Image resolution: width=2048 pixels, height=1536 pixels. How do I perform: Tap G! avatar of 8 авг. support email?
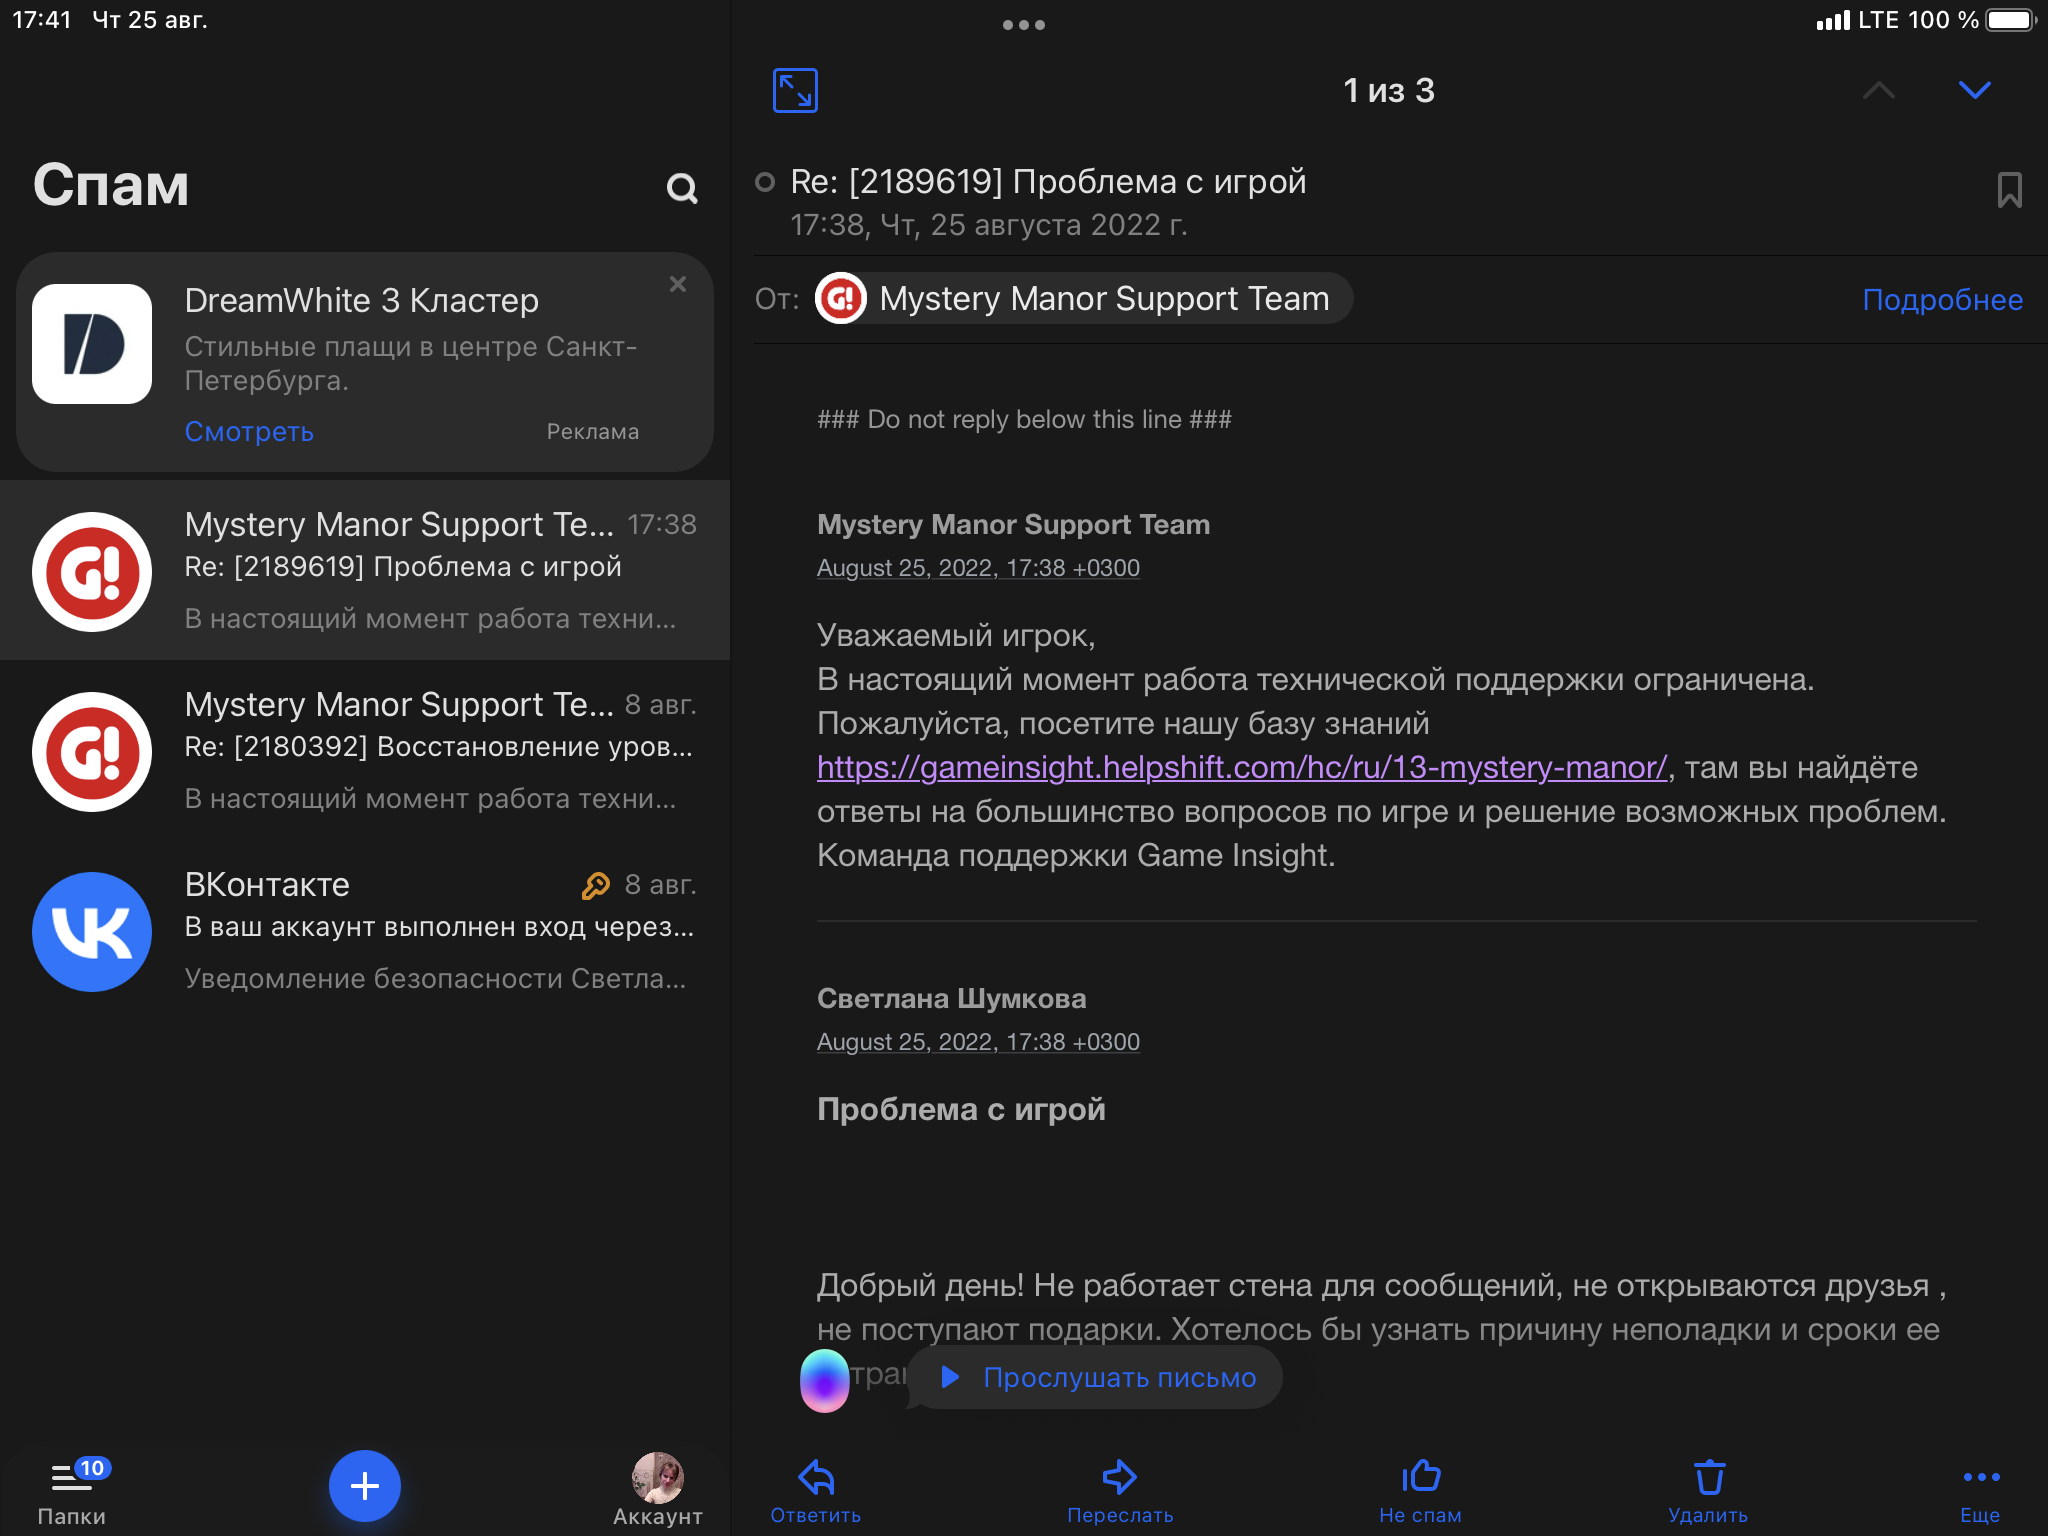tap(92, 752)
